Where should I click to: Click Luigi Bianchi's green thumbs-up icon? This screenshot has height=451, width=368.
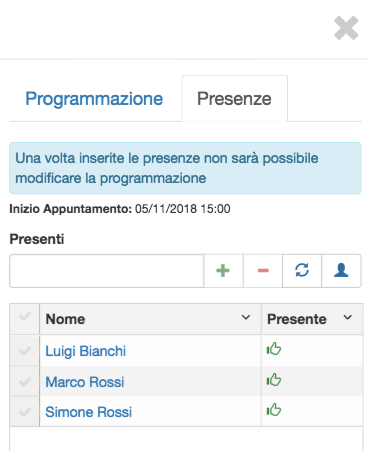tap(274, 349)
